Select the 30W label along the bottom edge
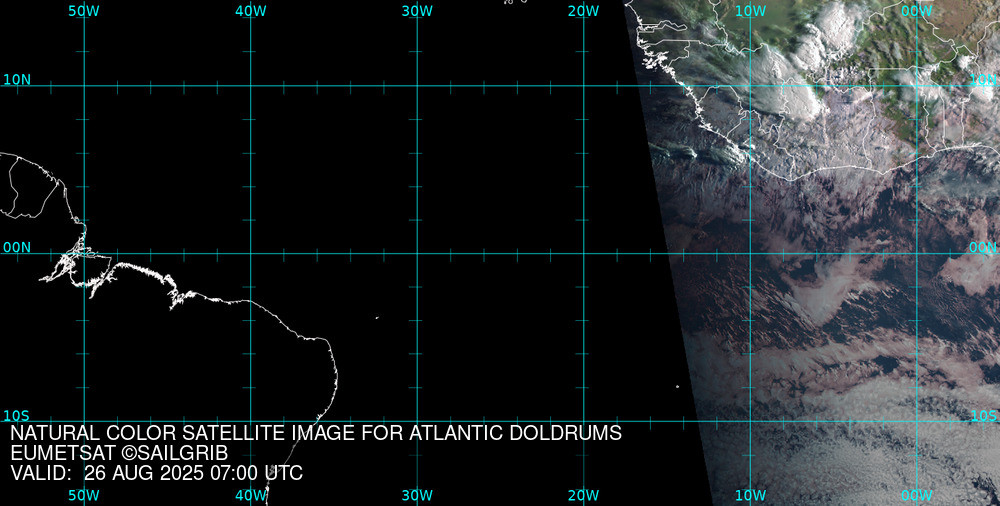1000x506 pixels. (417, 496)
